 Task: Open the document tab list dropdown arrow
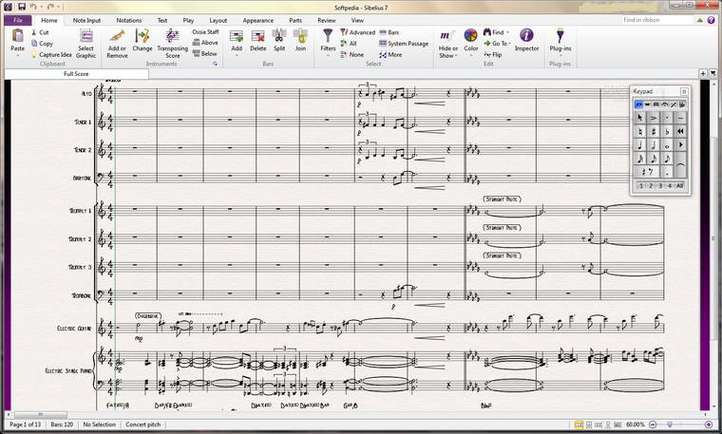click(x=713, y=73)
